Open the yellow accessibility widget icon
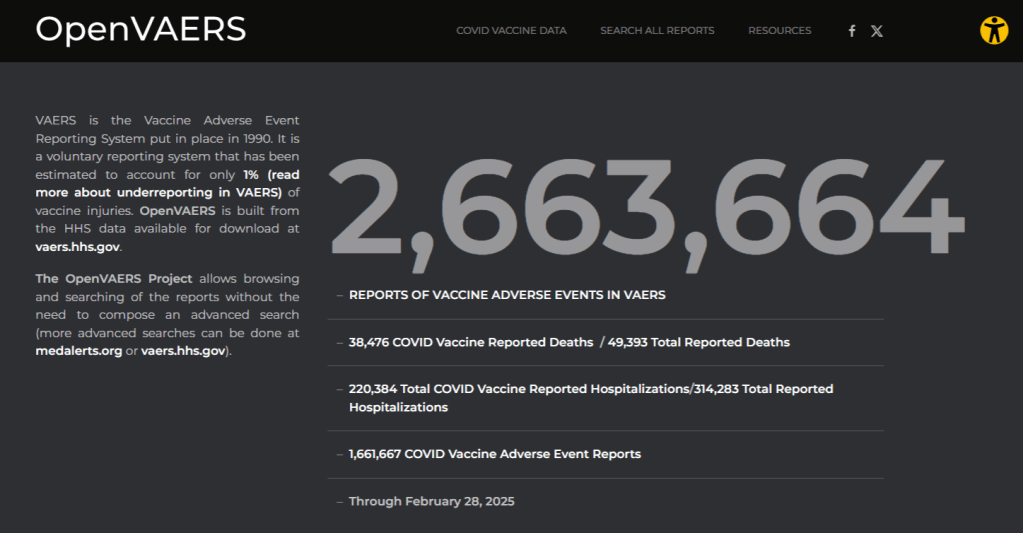 (x=993, y=30)
